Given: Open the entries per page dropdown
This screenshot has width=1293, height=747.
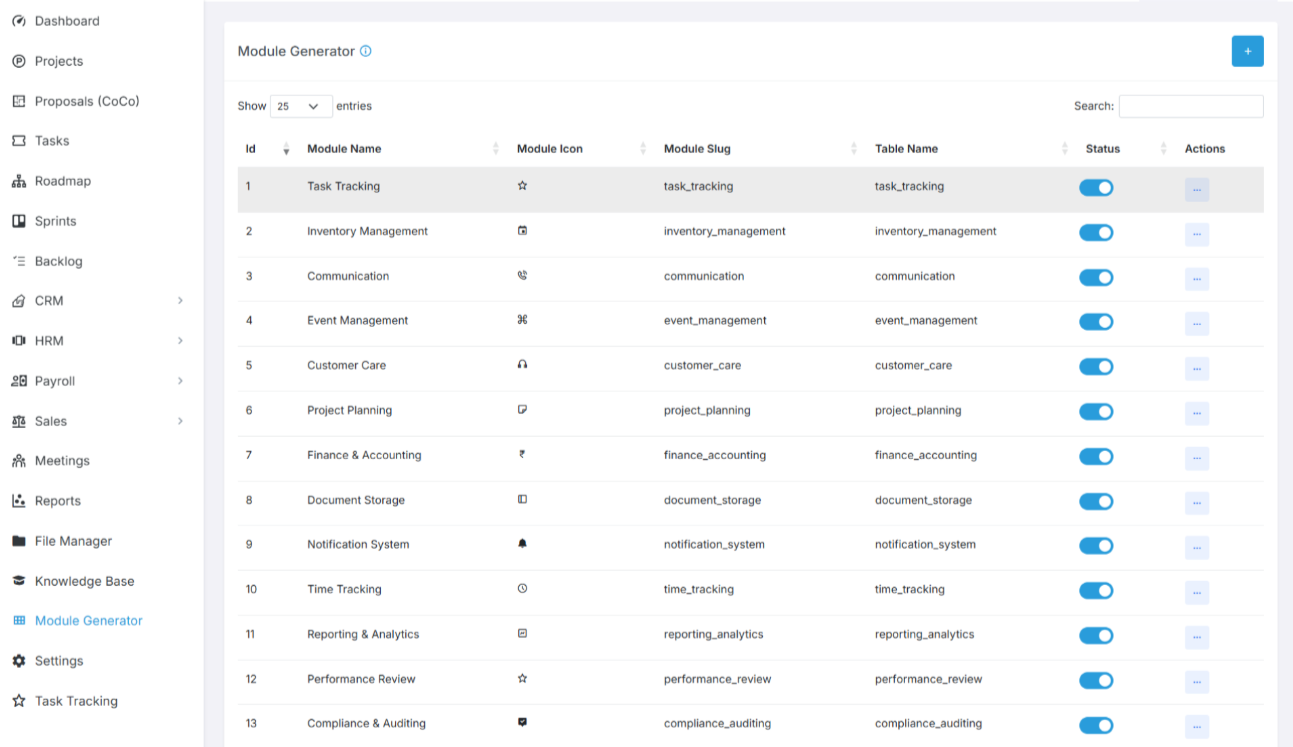Looking at the screenshot, I should point(301,106).
